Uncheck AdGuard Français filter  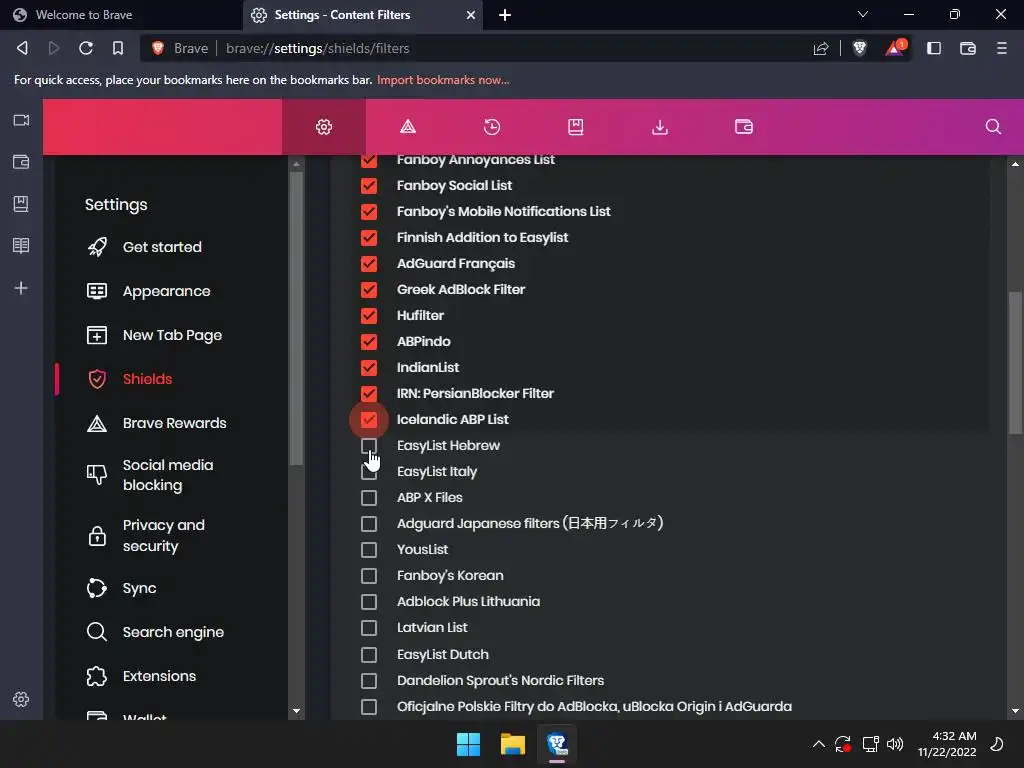[369, 264]
